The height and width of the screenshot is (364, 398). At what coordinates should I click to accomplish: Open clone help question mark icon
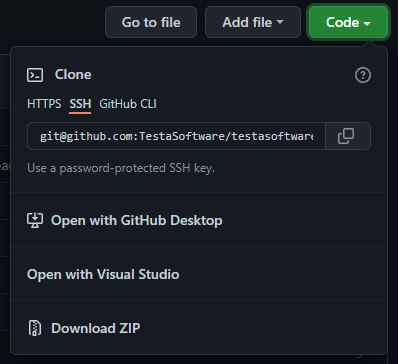pos(363,75)
